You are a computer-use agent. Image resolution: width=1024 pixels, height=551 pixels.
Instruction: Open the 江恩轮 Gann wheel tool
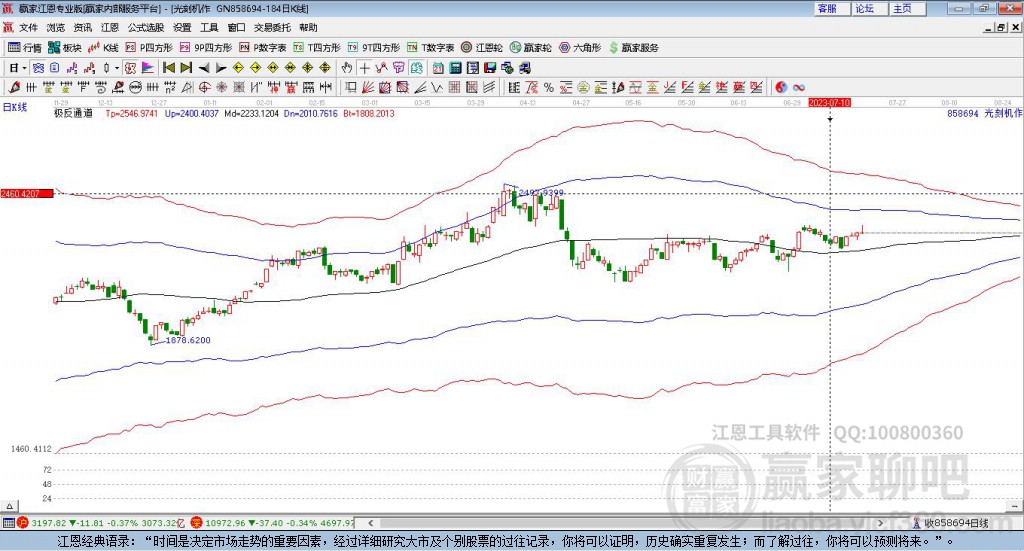click(x=482, y=48)
